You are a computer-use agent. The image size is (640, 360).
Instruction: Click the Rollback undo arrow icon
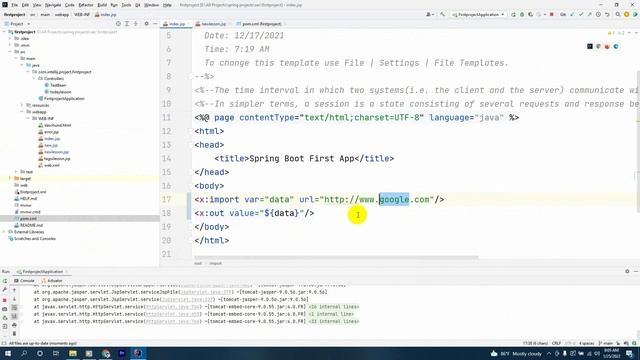point(607,14)
